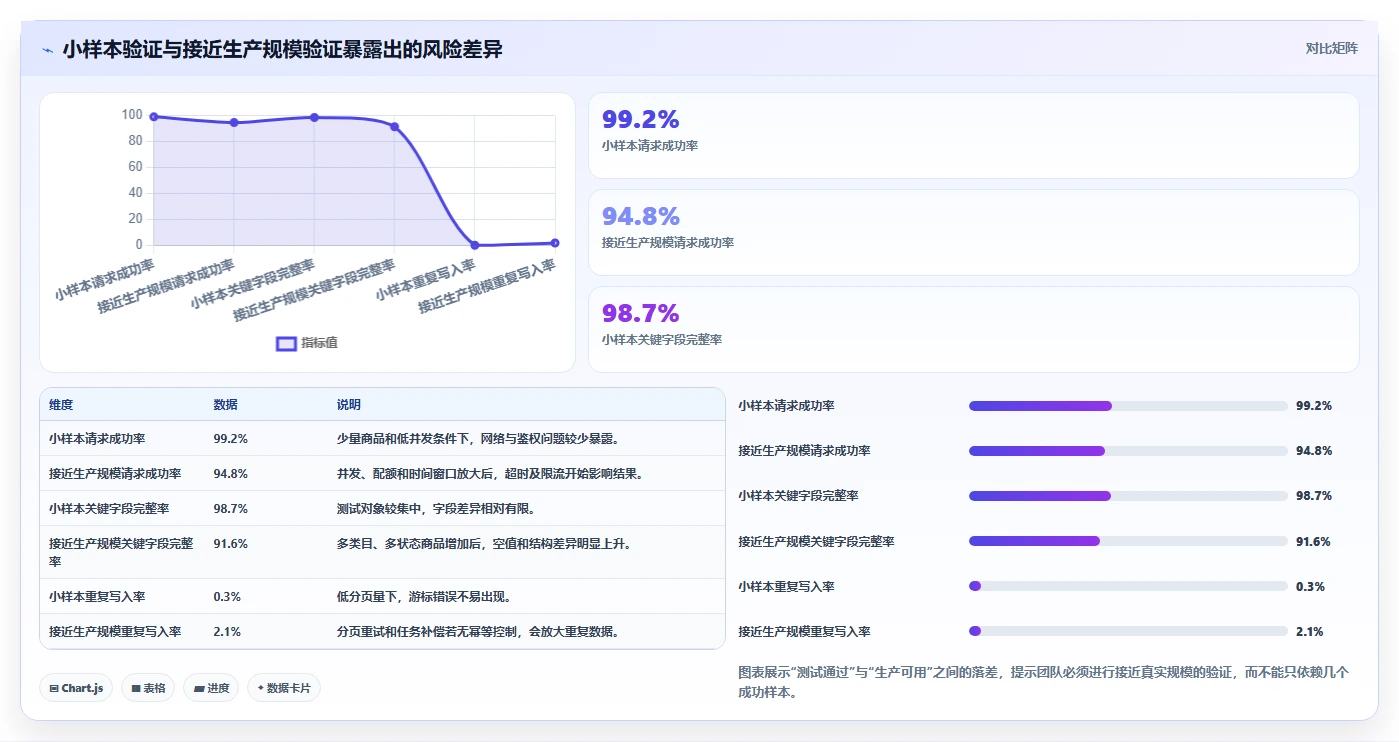Click the 接近生产规模重复写入率 chart data point
The image size is (1399, 742).
555,243
